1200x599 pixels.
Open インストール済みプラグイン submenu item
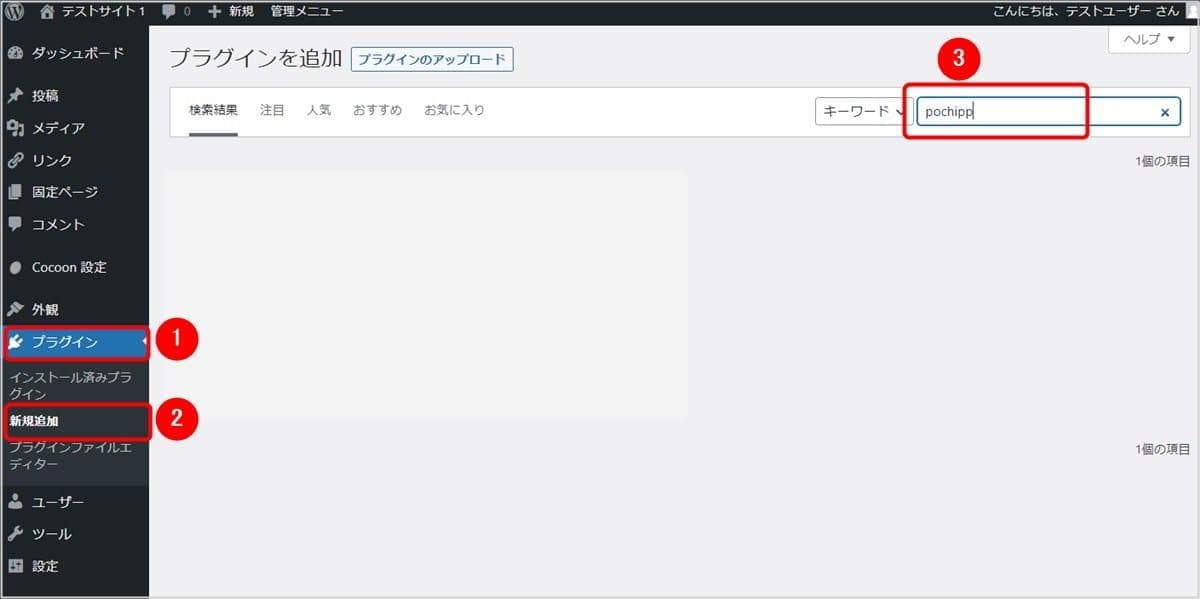[x=70, y=386]
